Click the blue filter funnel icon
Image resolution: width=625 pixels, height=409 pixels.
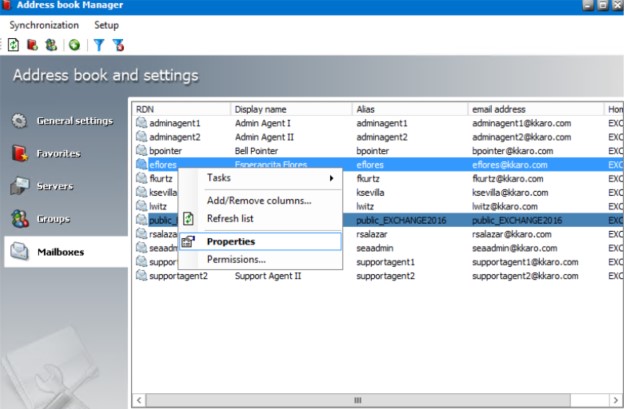tap(99, 44)
